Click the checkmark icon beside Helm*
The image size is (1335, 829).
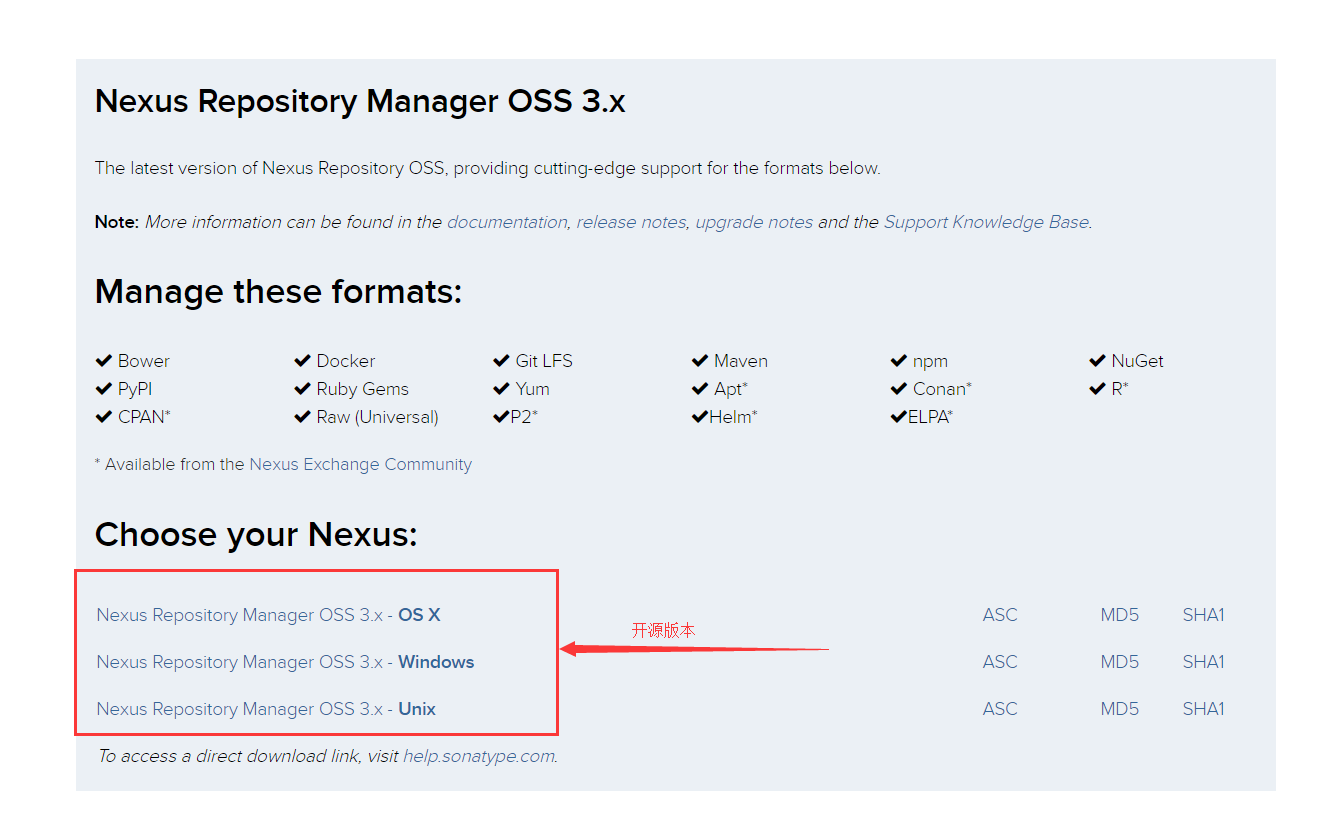(x=700, y=417)
